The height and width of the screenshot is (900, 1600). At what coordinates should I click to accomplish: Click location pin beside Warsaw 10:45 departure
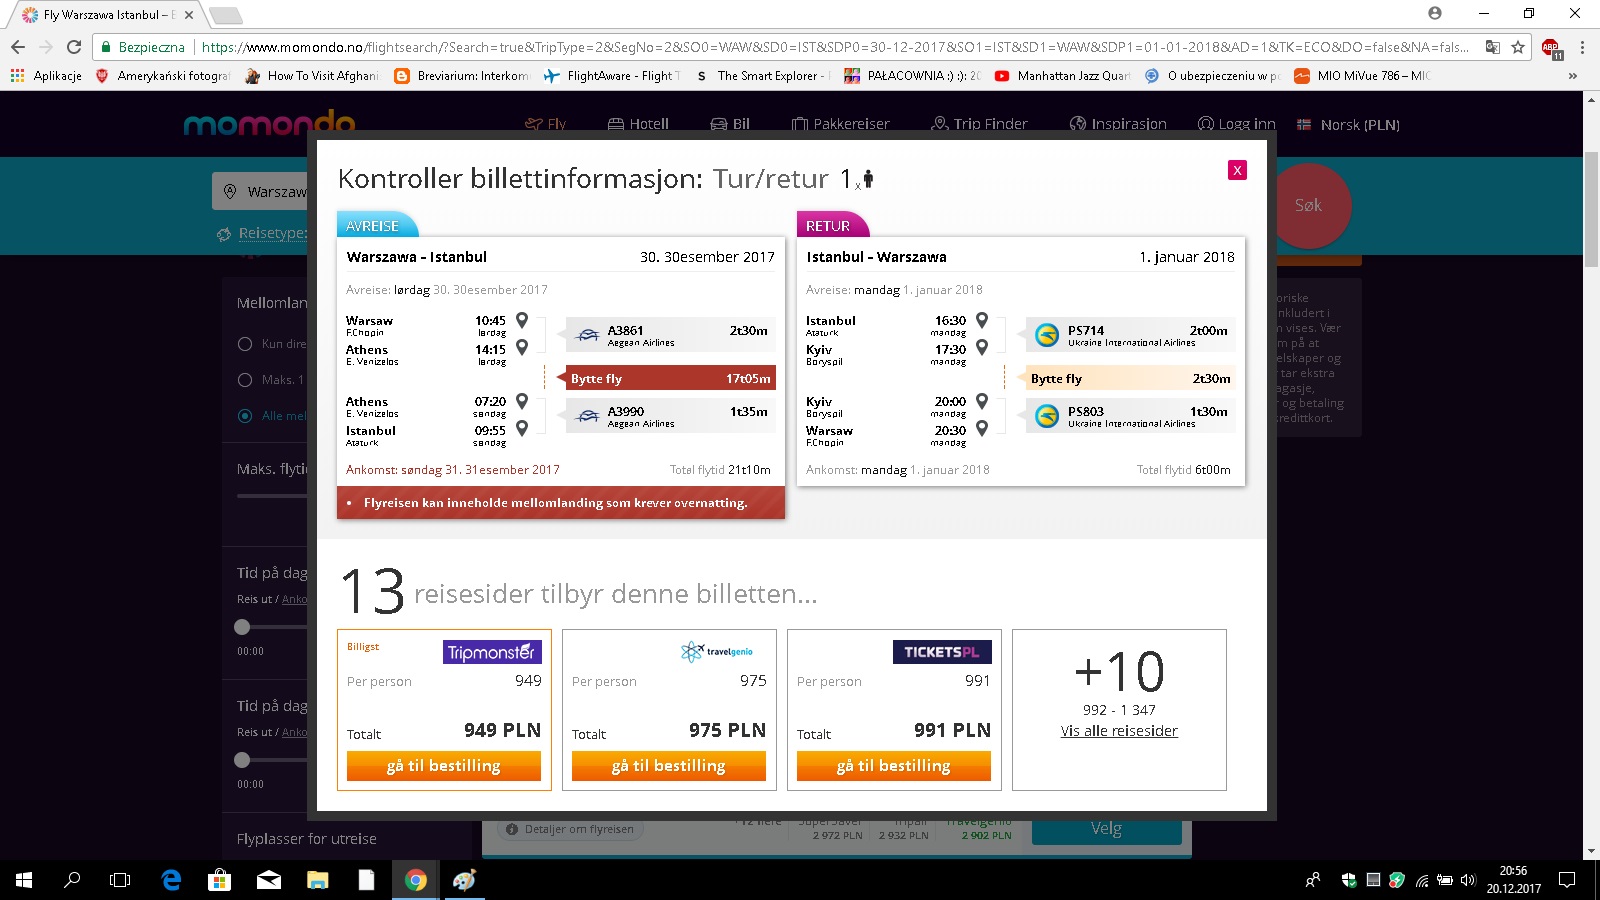(x=522, y=320)
